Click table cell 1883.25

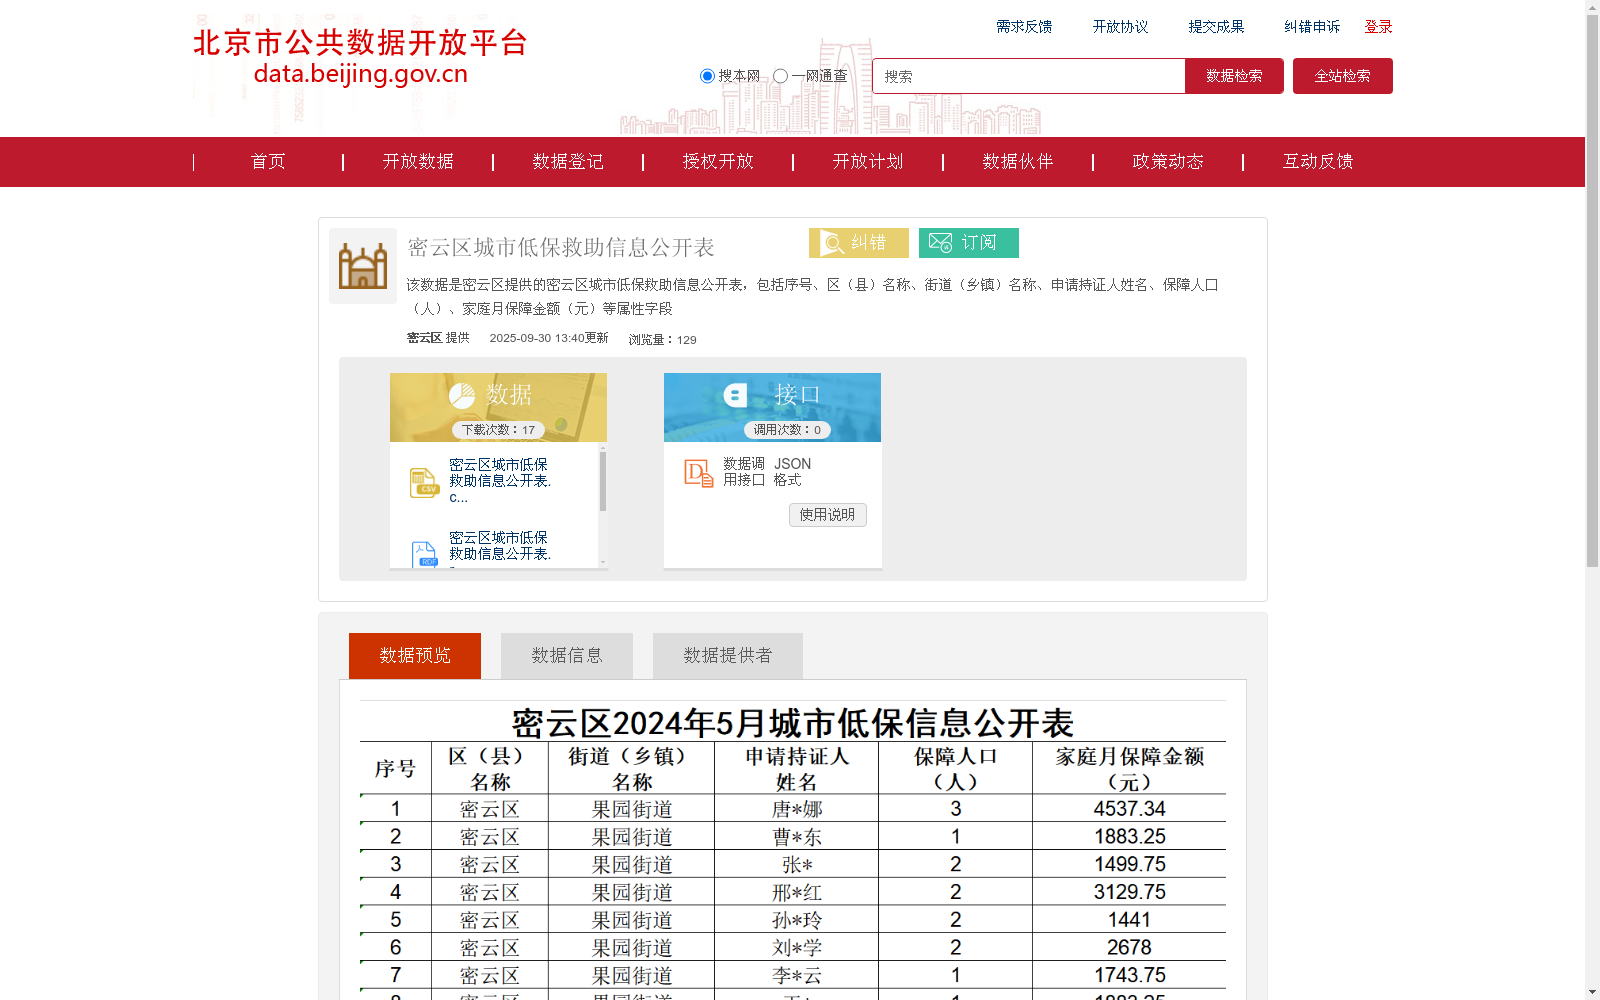coord(1129,837)
